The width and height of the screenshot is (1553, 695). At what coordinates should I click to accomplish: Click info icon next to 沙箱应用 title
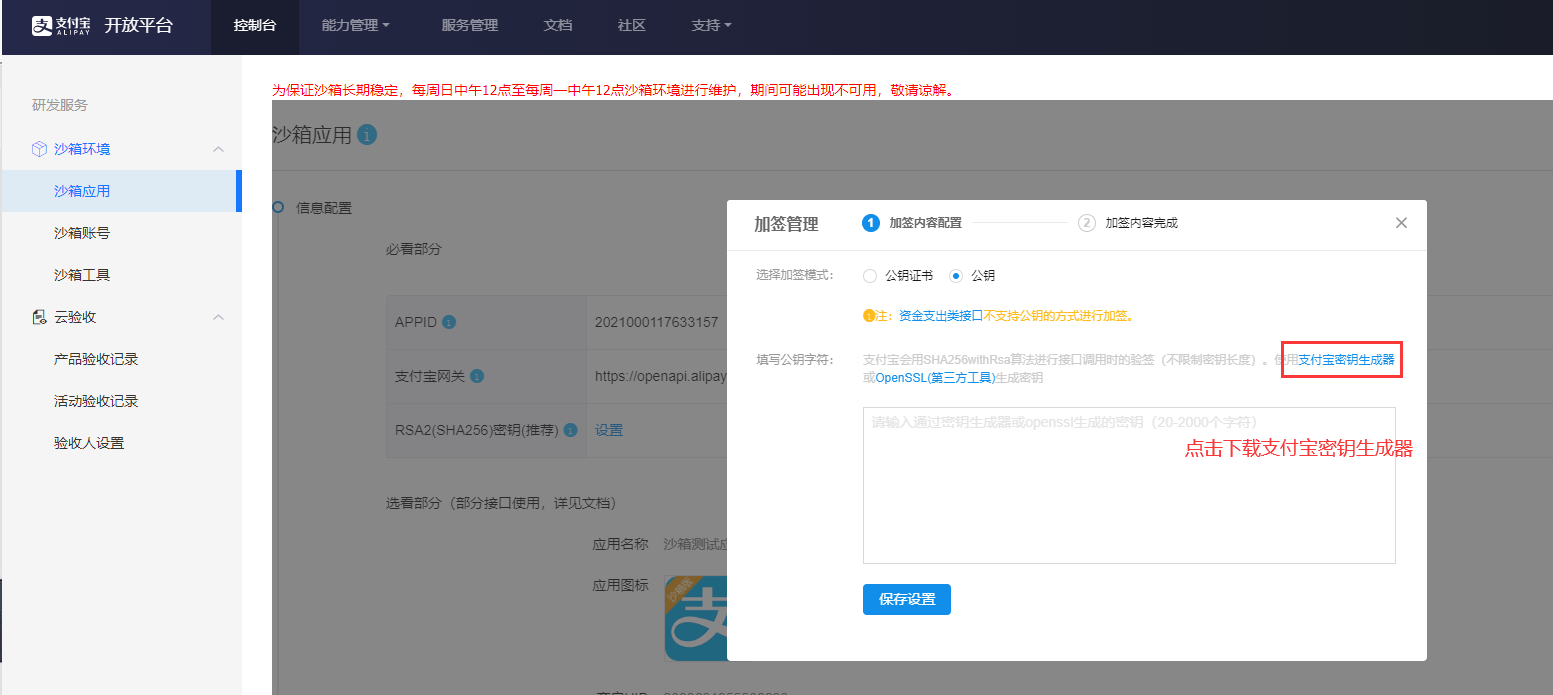click(367, 134)
